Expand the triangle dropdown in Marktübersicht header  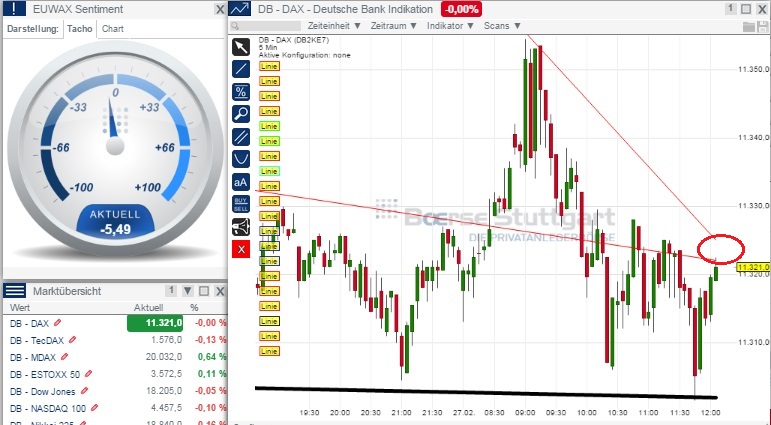pos(187,291)
